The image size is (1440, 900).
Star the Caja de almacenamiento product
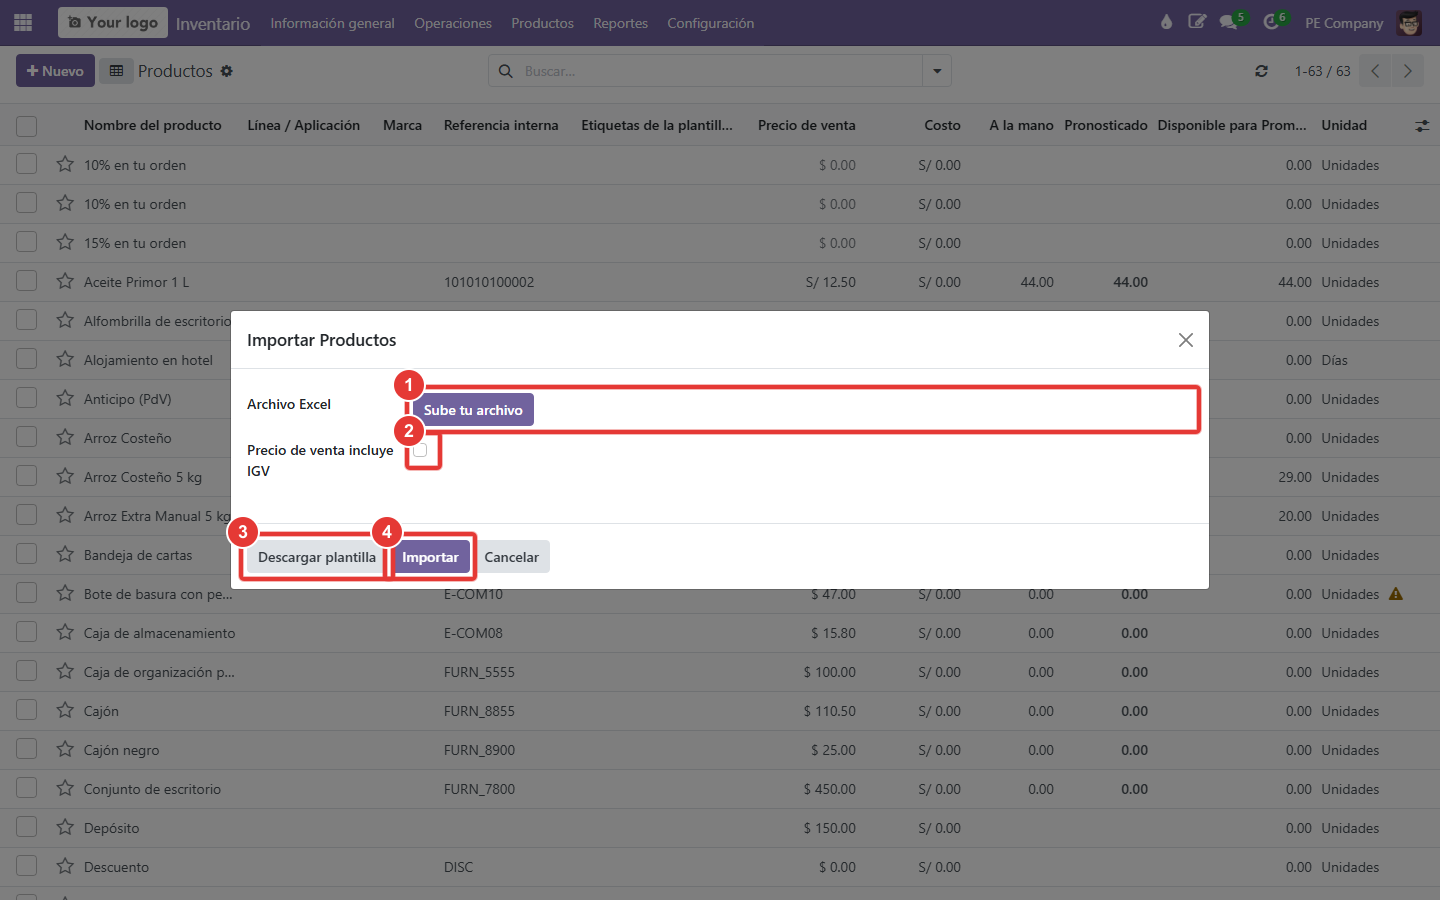pyautogui.click(x=65, y=632)
